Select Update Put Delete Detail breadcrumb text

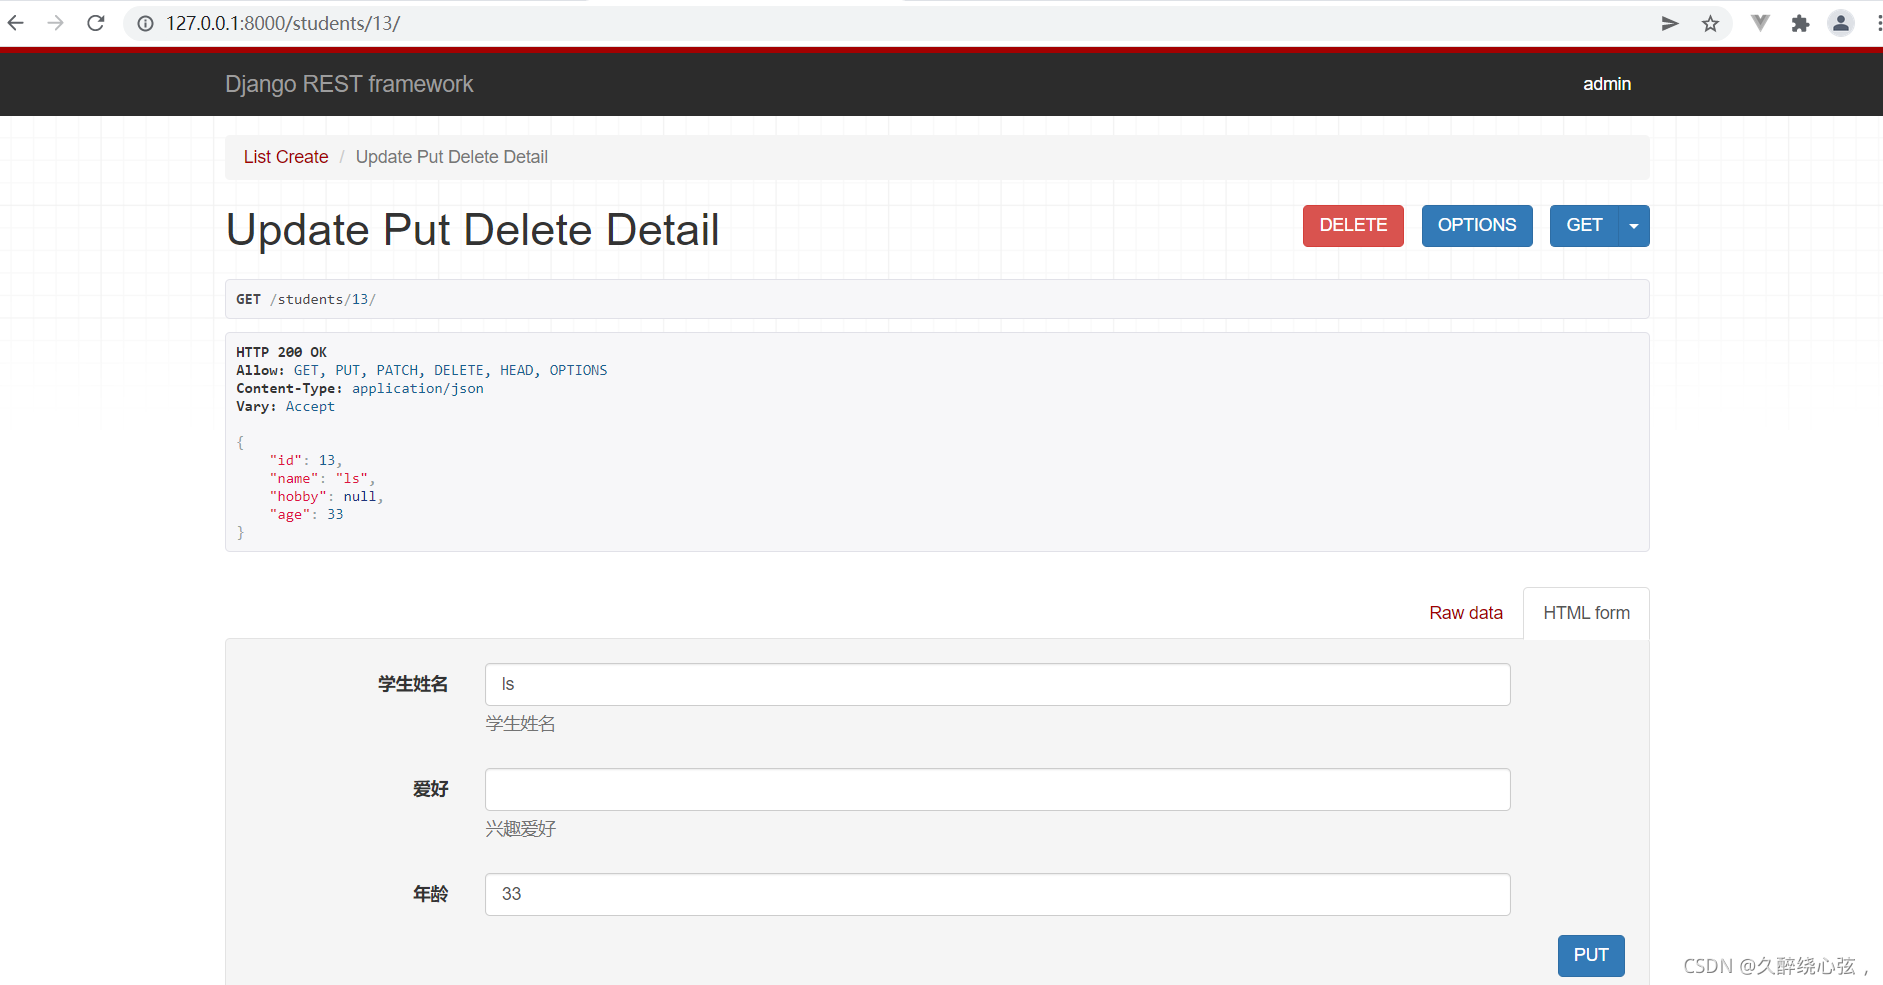[452, 157]
